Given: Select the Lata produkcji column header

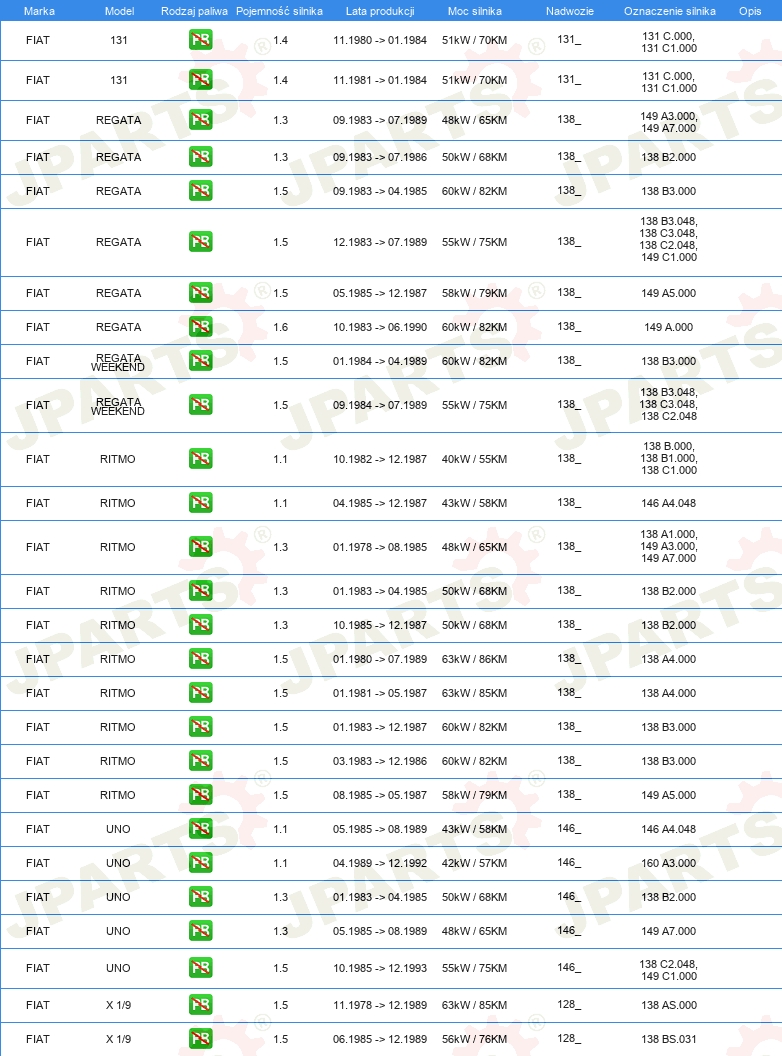Looking at the screenshot, I should tap(380, 11).
